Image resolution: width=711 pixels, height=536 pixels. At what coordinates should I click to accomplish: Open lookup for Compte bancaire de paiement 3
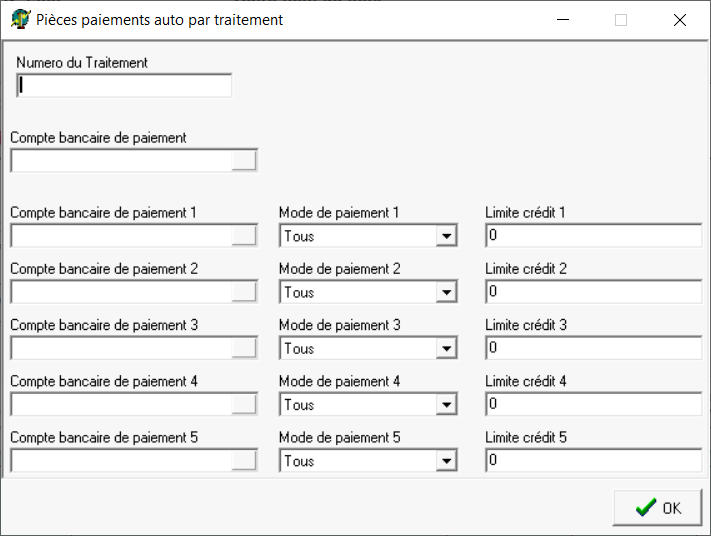pos(244,348)
